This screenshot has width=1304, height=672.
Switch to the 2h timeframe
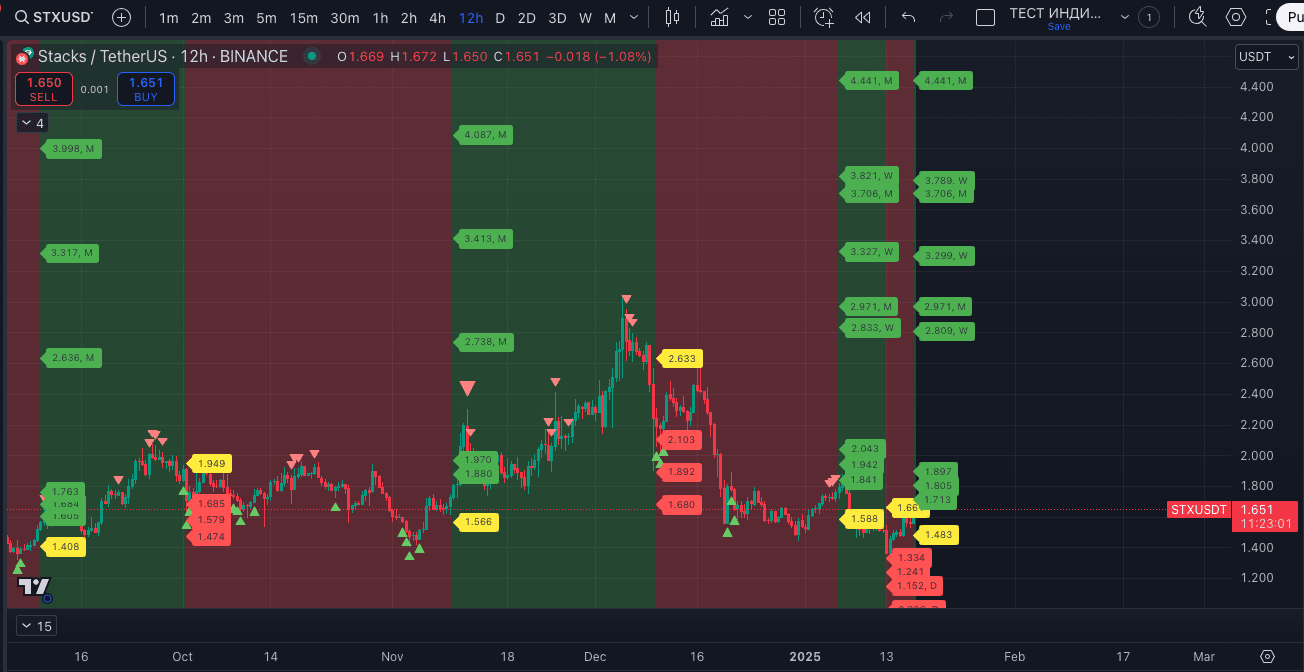point(409,17)
